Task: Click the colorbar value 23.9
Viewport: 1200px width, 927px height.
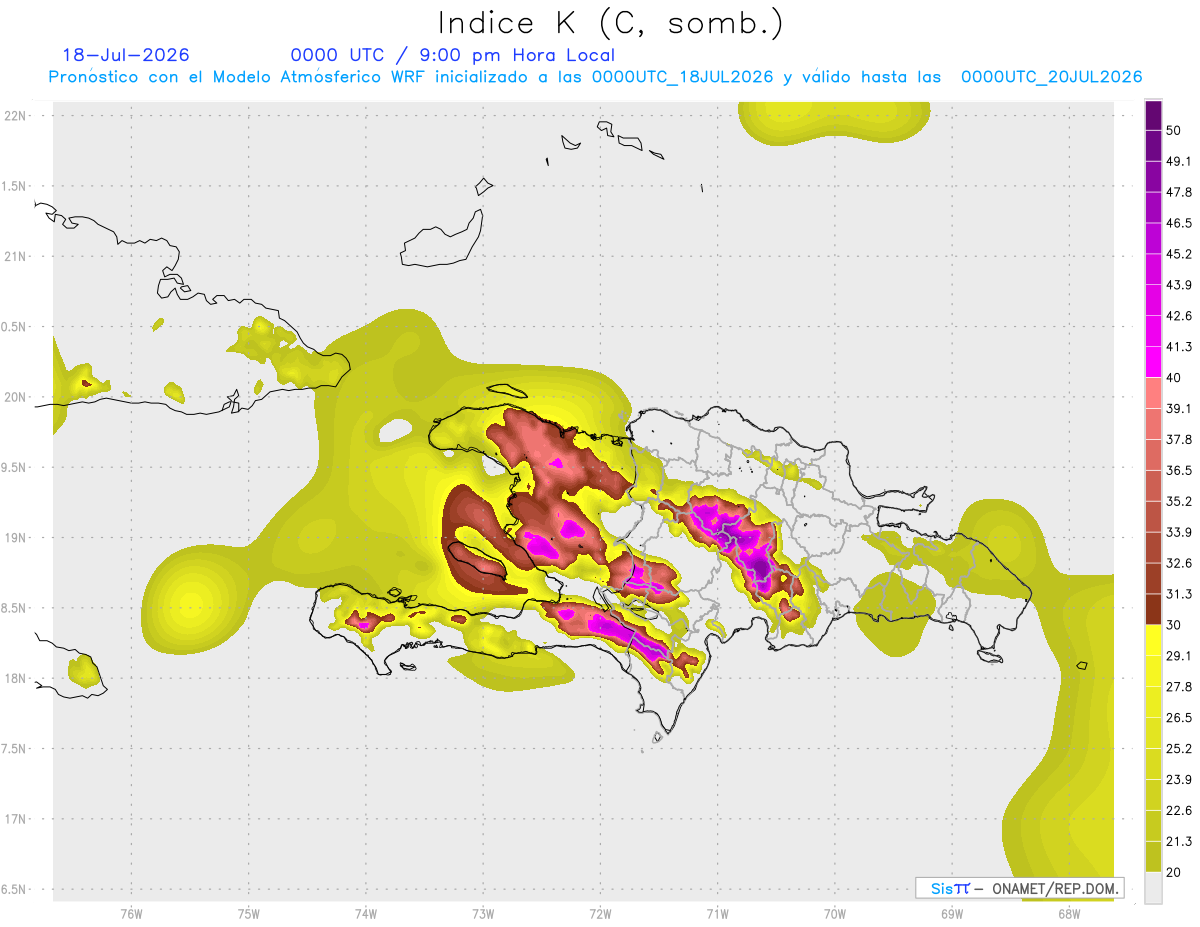Action: click(x=1179, y=779)
